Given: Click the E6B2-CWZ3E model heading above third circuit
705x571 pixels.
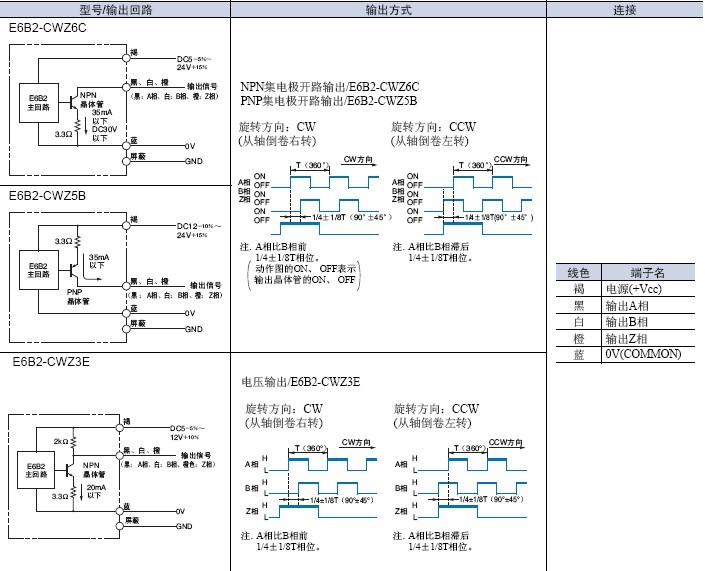Looking at the screenshot, I should (51, 361).
